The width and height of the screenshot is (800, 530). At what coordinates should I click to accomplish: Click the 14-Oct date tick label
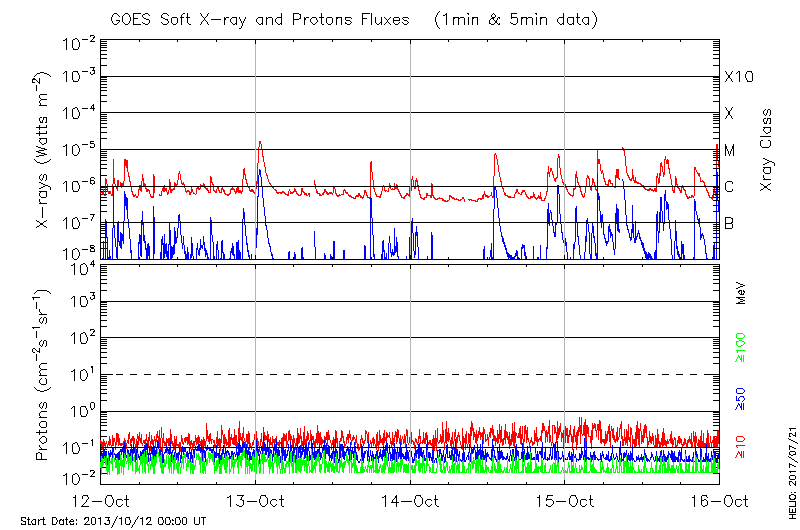[x=410, y=500]
